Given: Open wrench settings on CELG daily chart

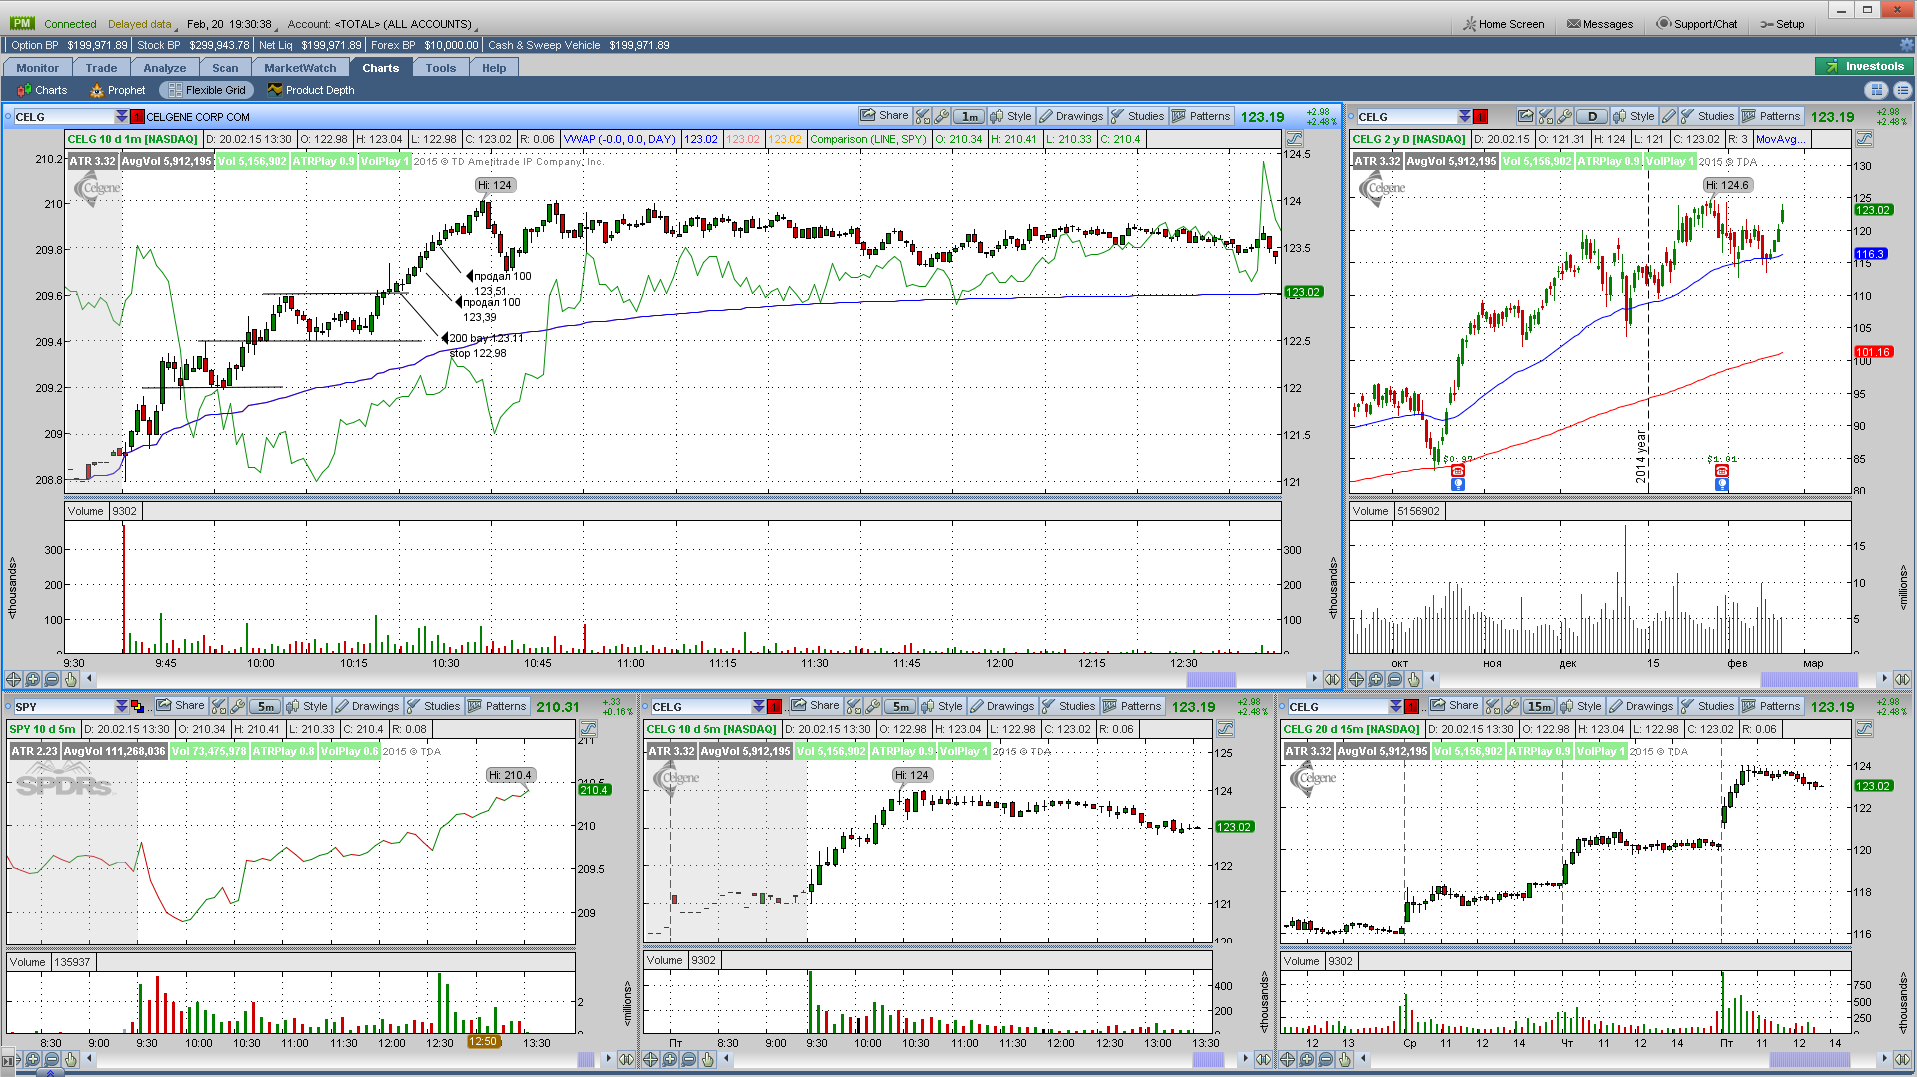Looking at the screenshot, I should coord(1565,116).
